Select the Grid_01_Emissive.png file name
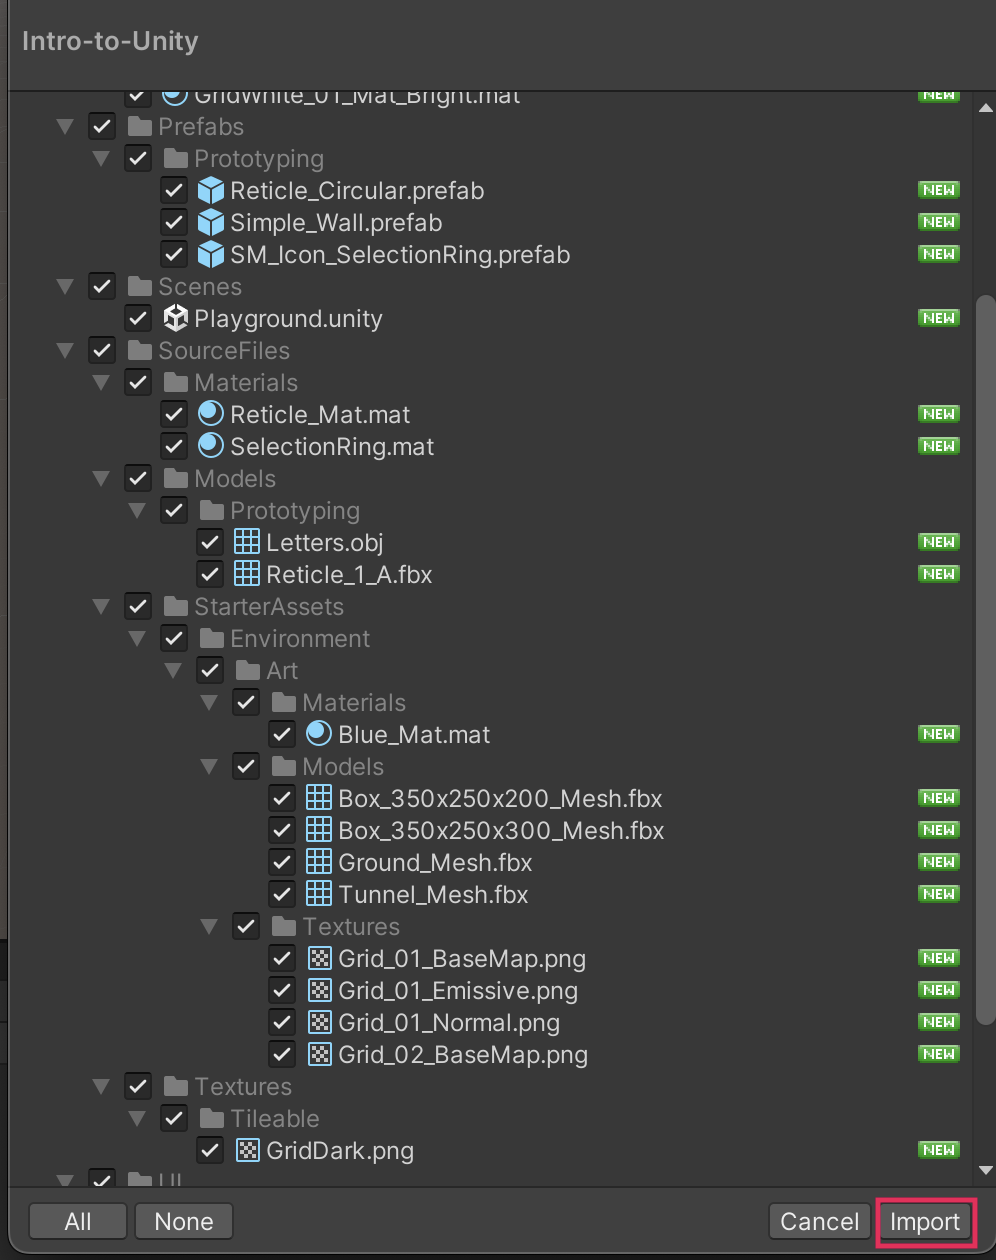996x1260 pixels. (458, 990)
